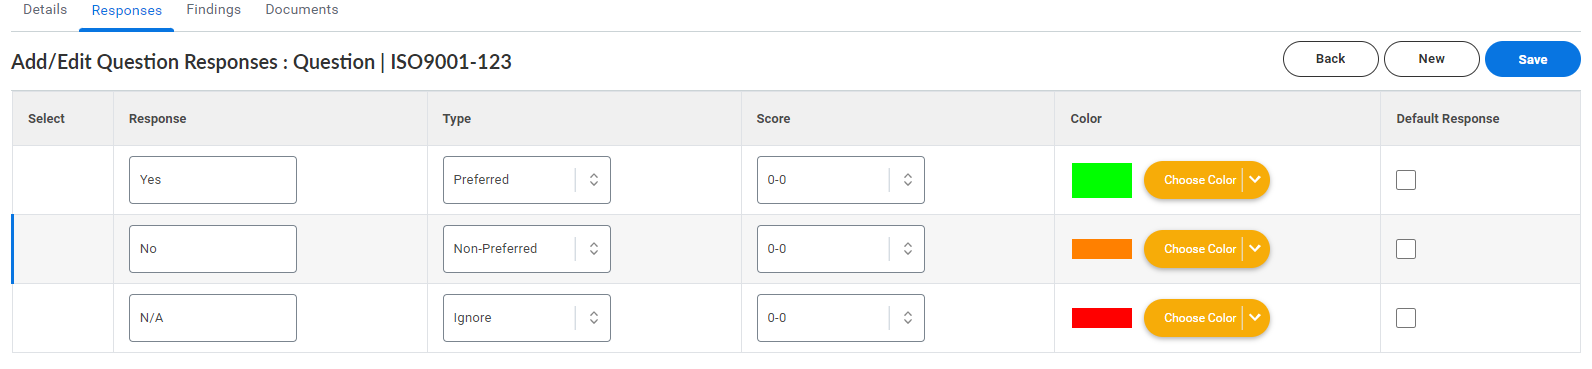The image size is (1592, 369).
Task: Click up-down arrows on Non-Preferred type selector
Action: coord(593,249)
